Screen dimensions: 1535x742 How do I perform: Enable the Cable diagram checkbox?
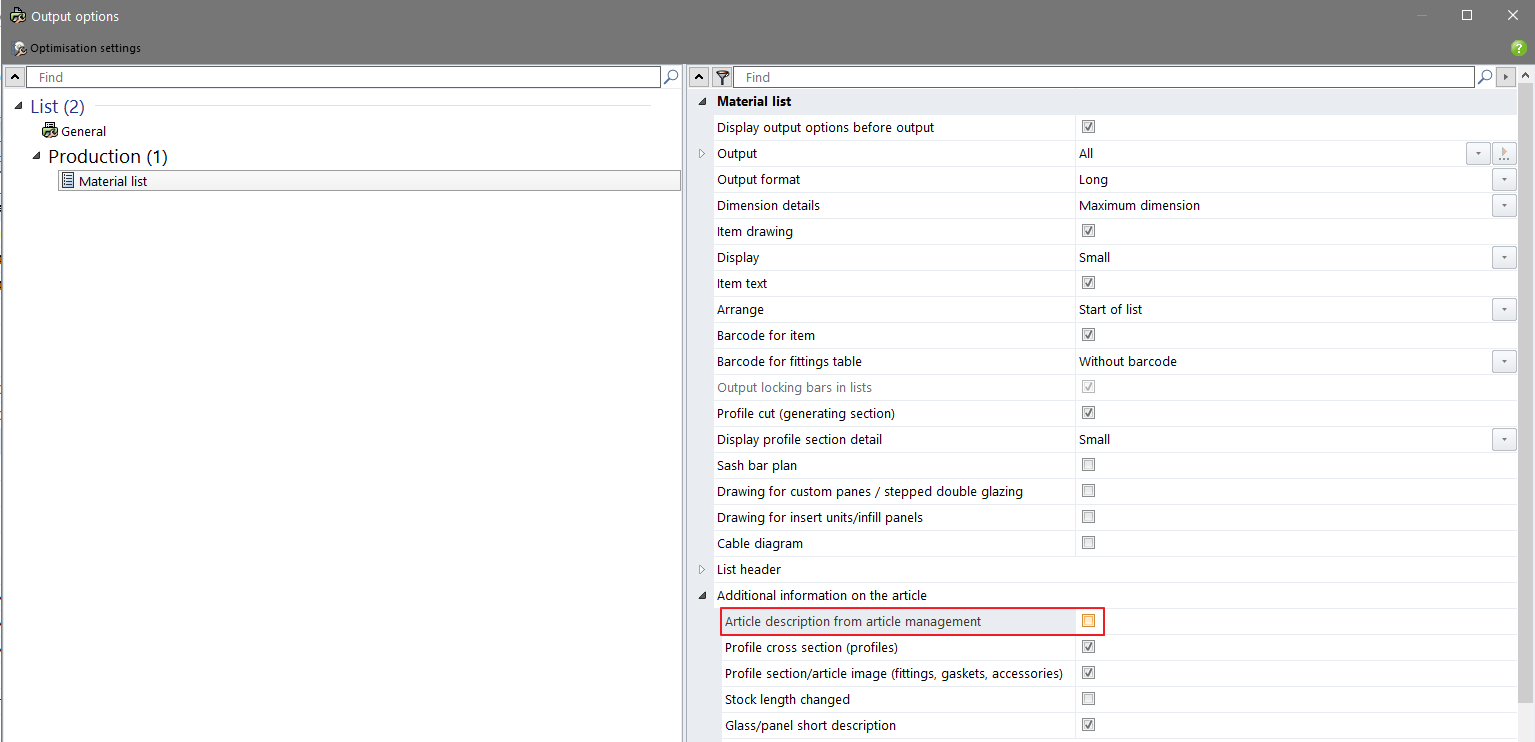[1088, 543]
